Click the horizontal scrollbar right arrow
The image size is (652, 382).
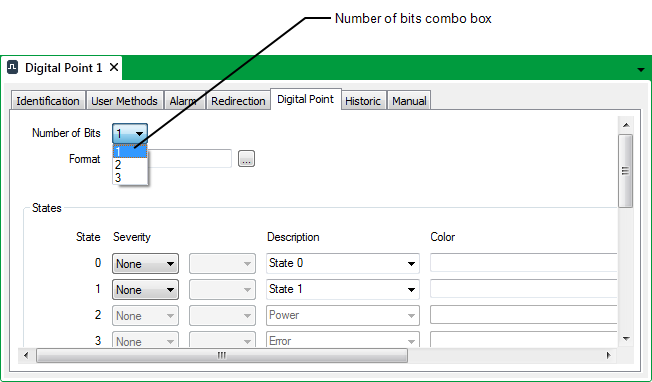pyautogui.click(x=609, y=355)
